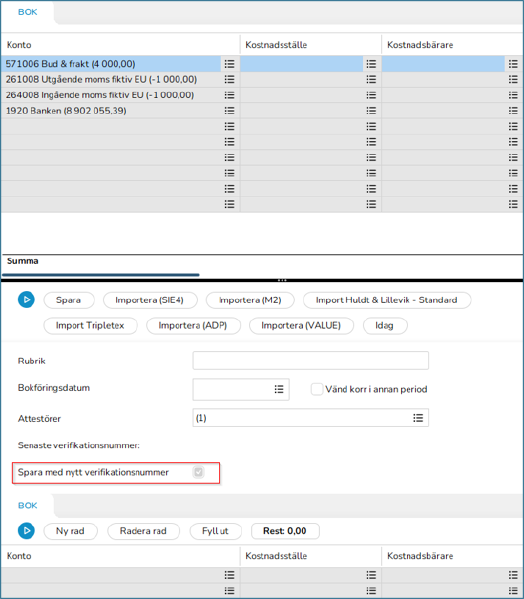Click the Radera rad button
Viewport: 524px width, 599px height.
point(143,531)
